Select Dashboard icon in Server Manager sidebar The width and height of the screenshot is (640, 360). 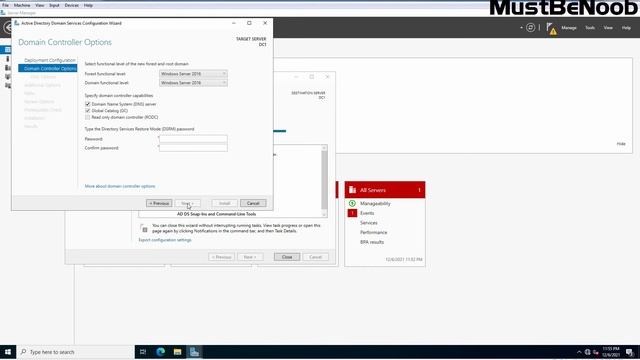point(7,49)
